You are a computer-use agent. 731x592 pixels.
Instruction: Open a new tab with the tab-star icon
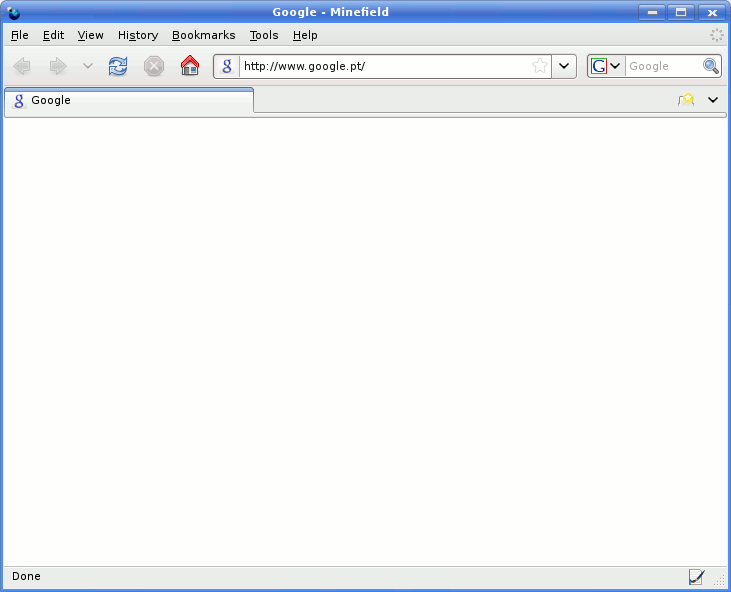coord(686,100)
